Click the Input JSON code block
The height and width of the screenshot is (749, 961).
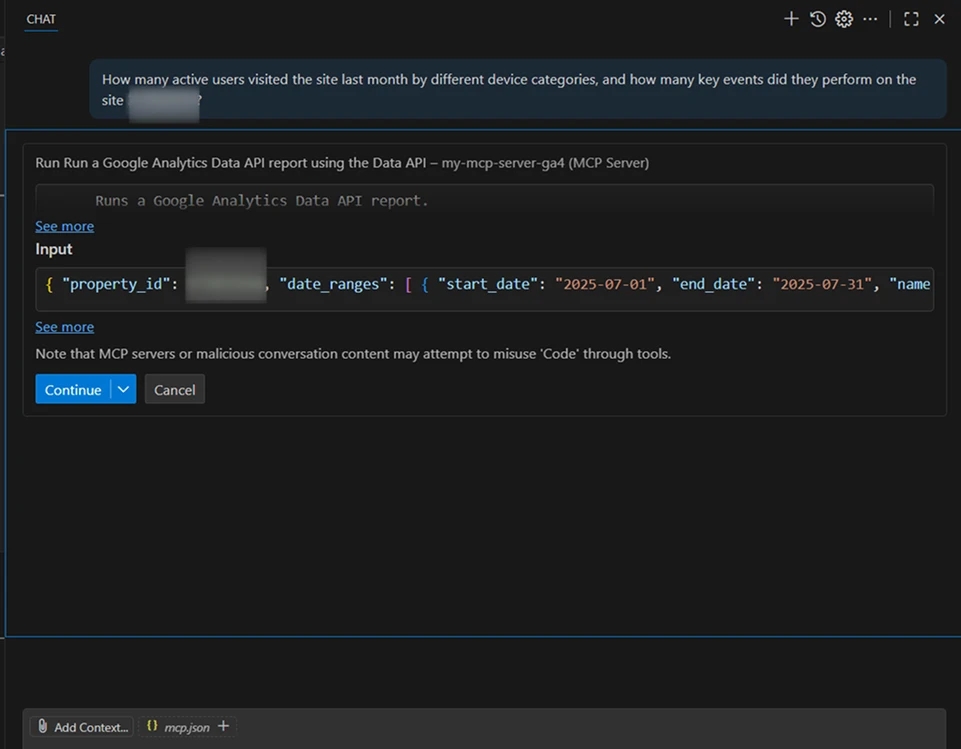tap(484, 289)
